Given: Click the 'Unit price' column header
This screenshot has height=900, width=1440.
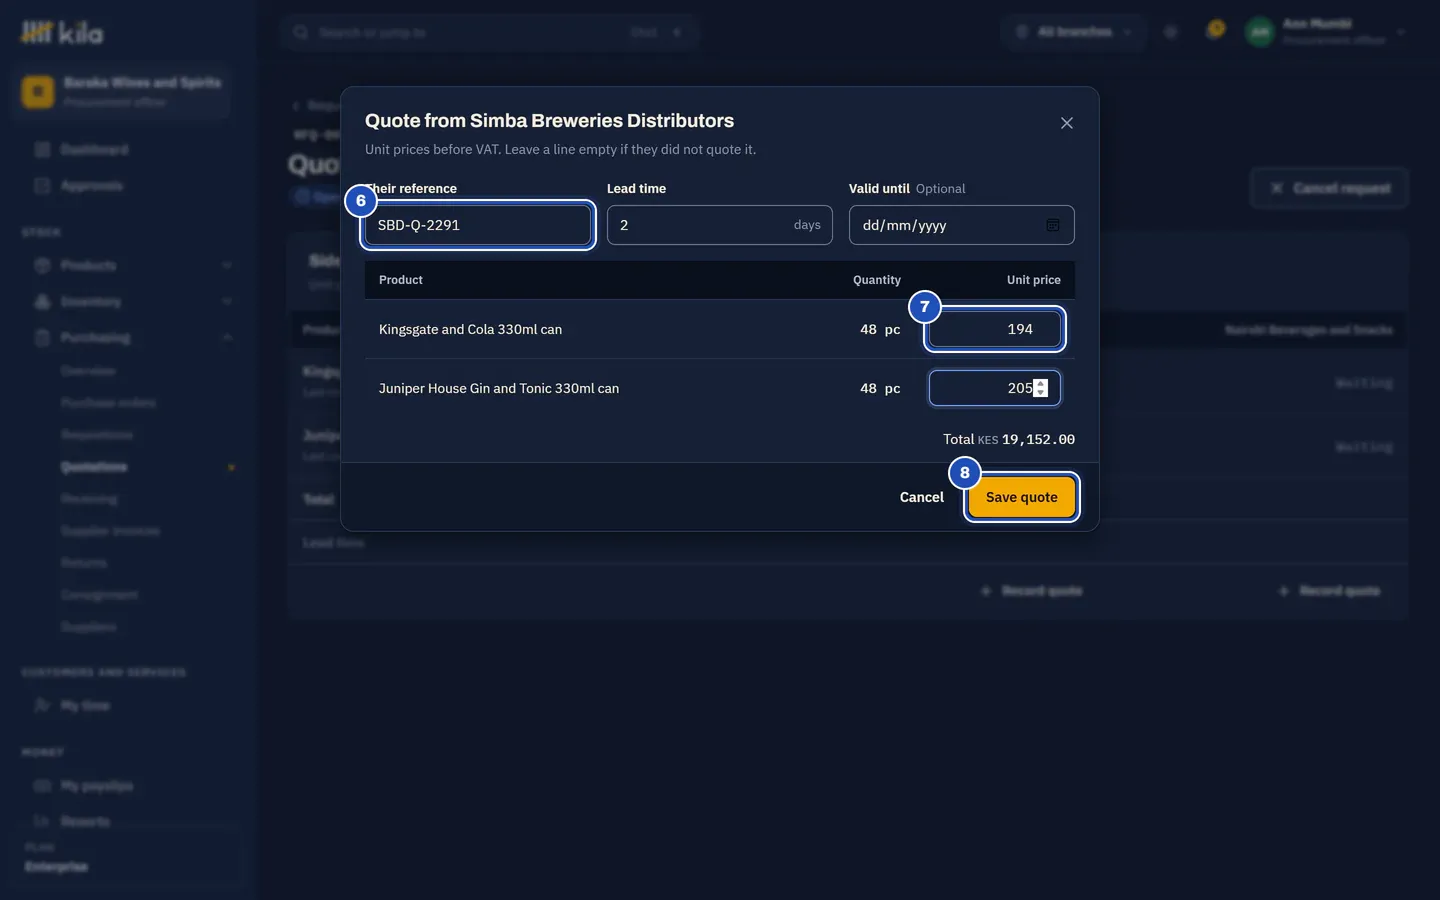Looking at the screenshot, I should tap(1034, 280).
